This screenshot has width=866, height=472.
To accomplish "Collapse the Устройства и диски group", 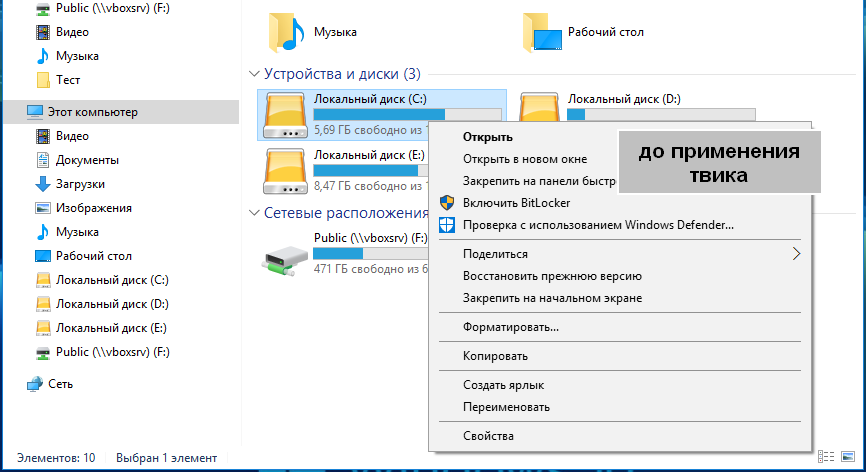I will [253, 75].
